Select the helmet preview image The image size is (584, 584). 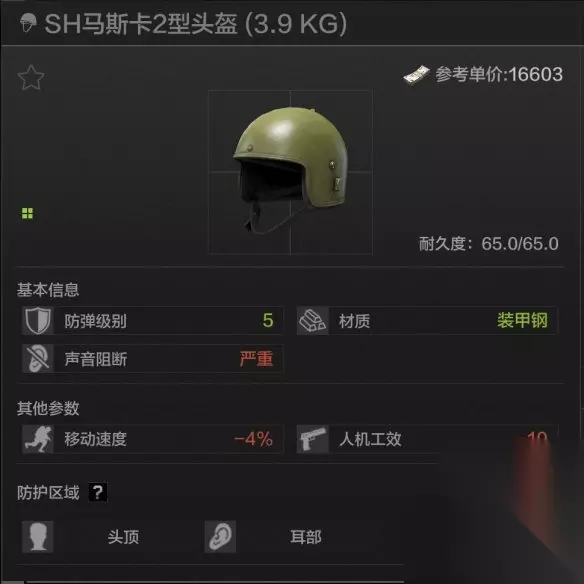(290, 172)
